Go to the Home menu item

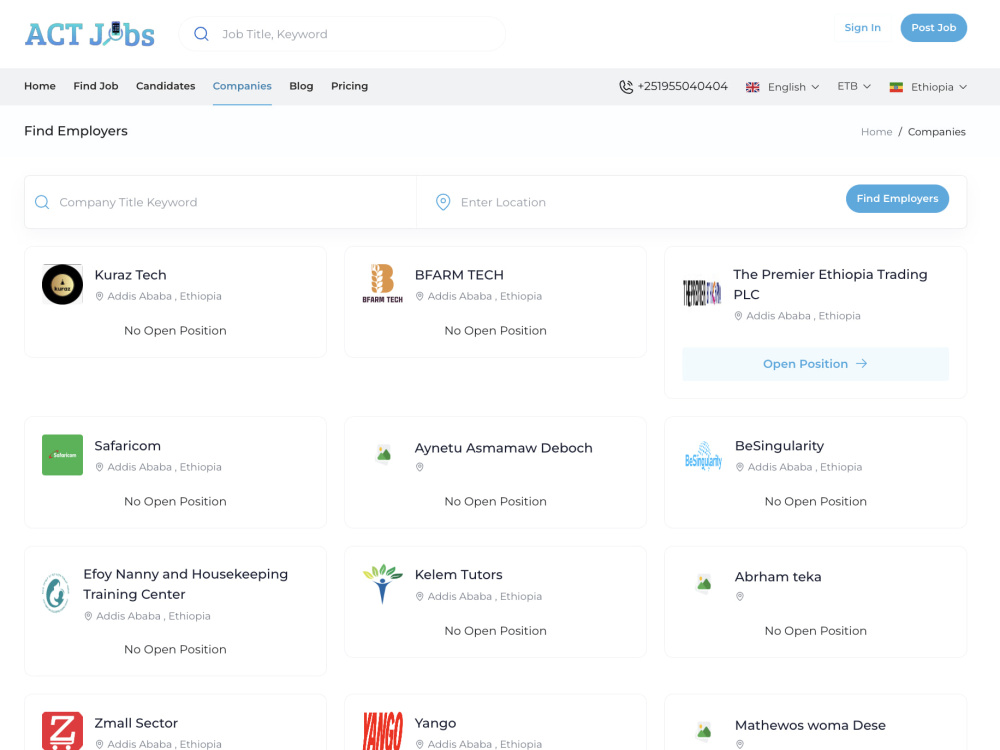(x=40, y=86)
